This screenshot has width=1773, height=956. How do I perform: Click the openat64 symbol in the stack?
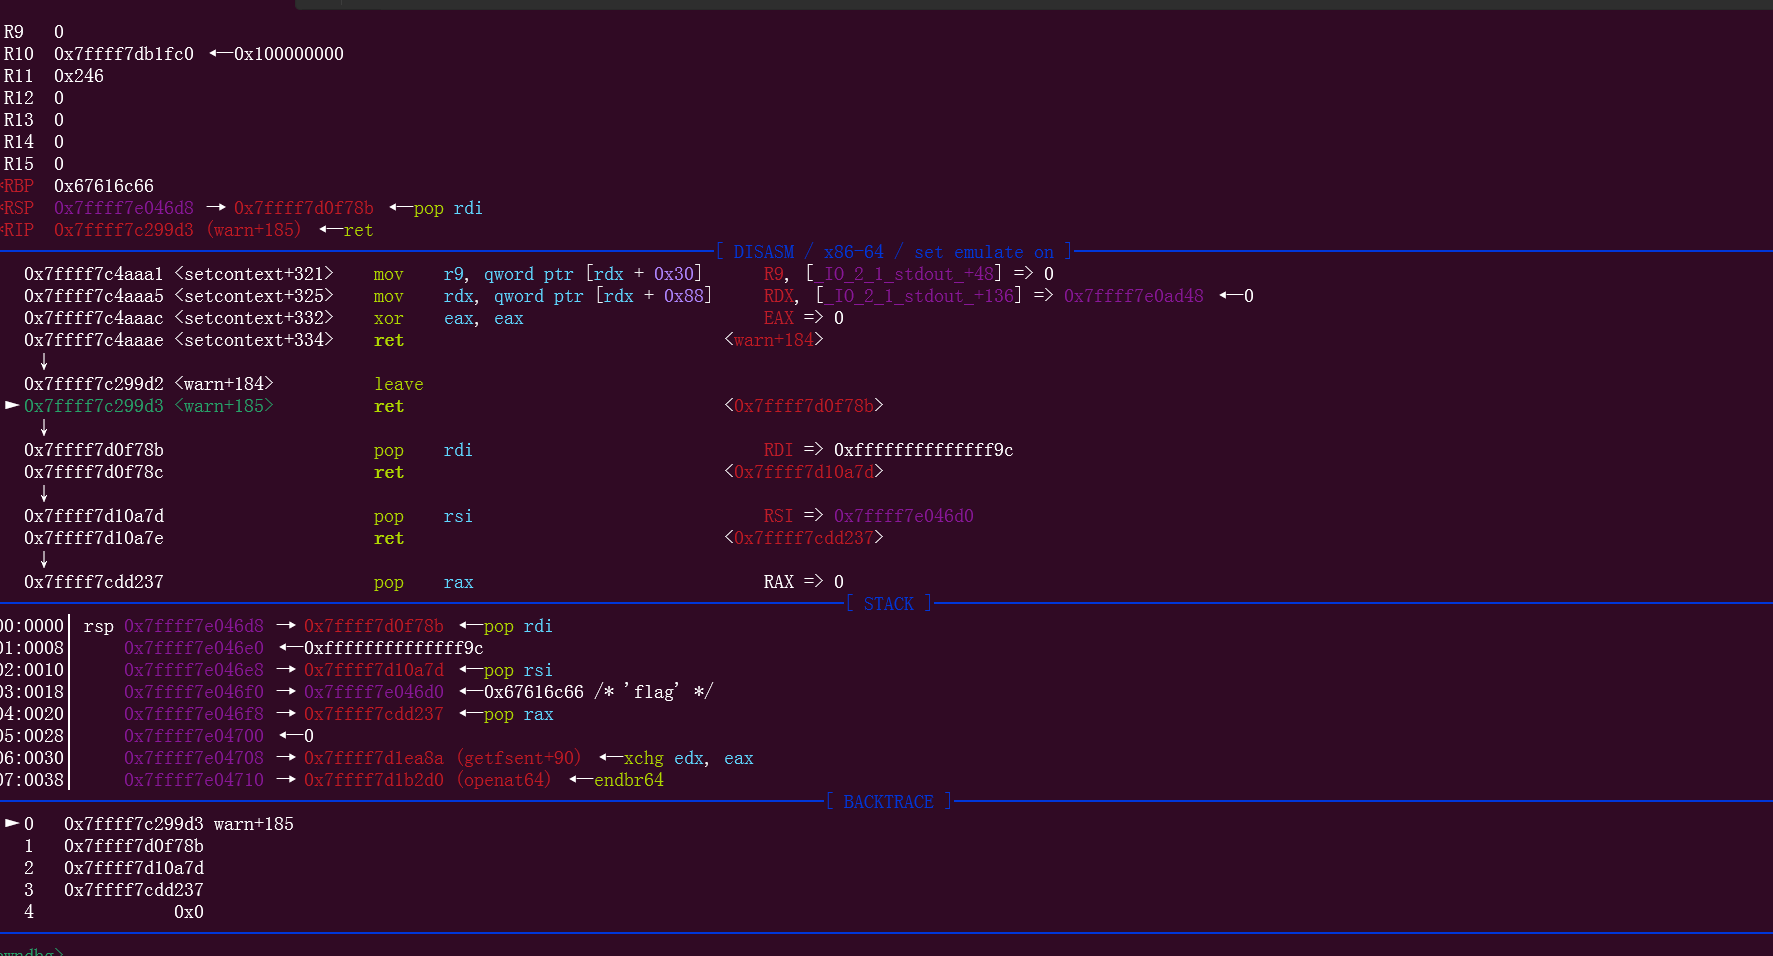504,780
